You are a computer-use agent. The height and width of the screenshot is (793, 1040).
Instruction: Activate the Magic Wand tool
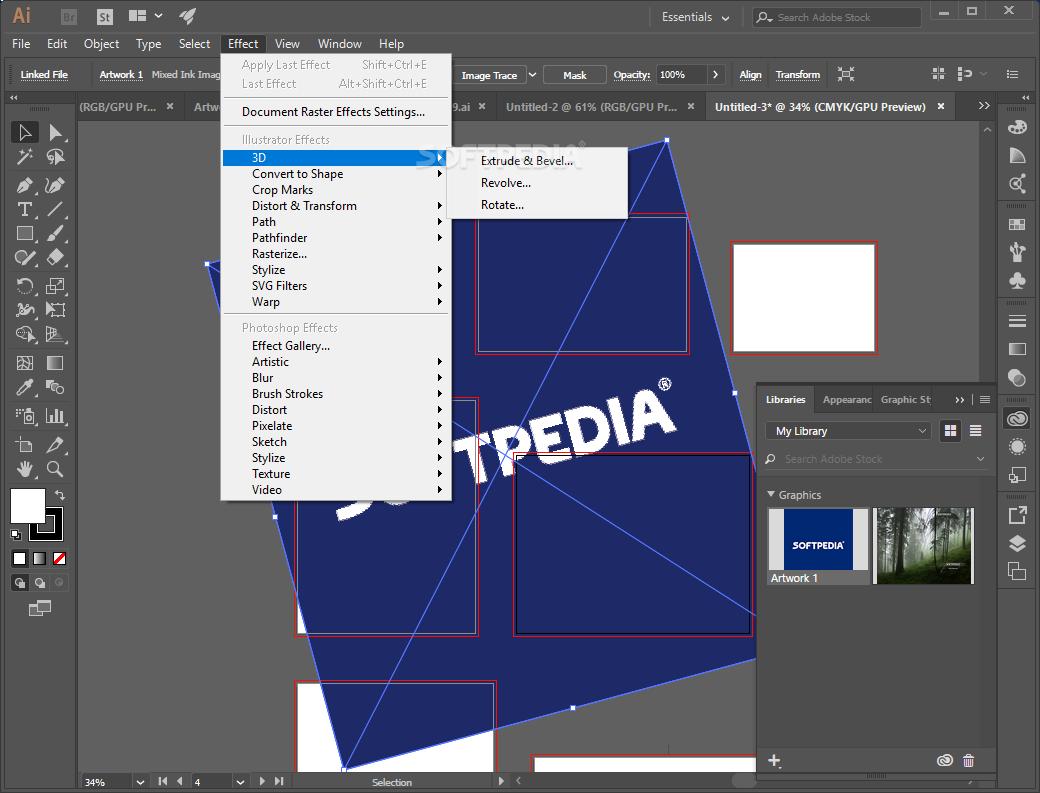point(25,157)
